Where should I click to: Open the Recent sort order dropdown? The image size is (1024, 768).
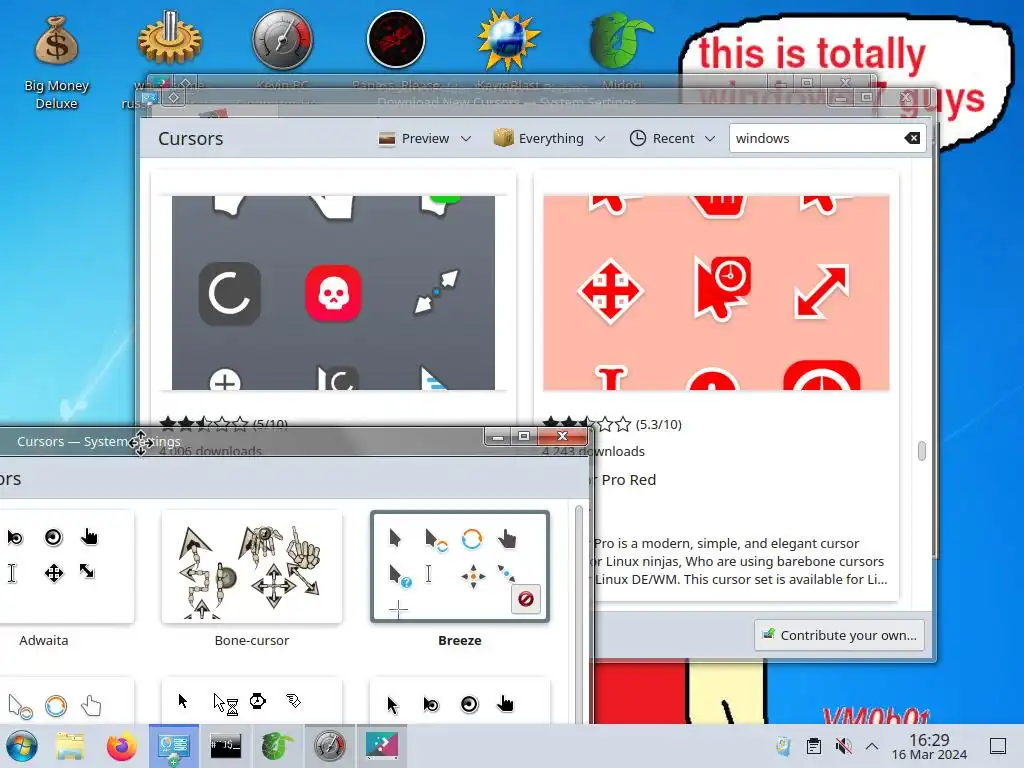click(672, 138)
